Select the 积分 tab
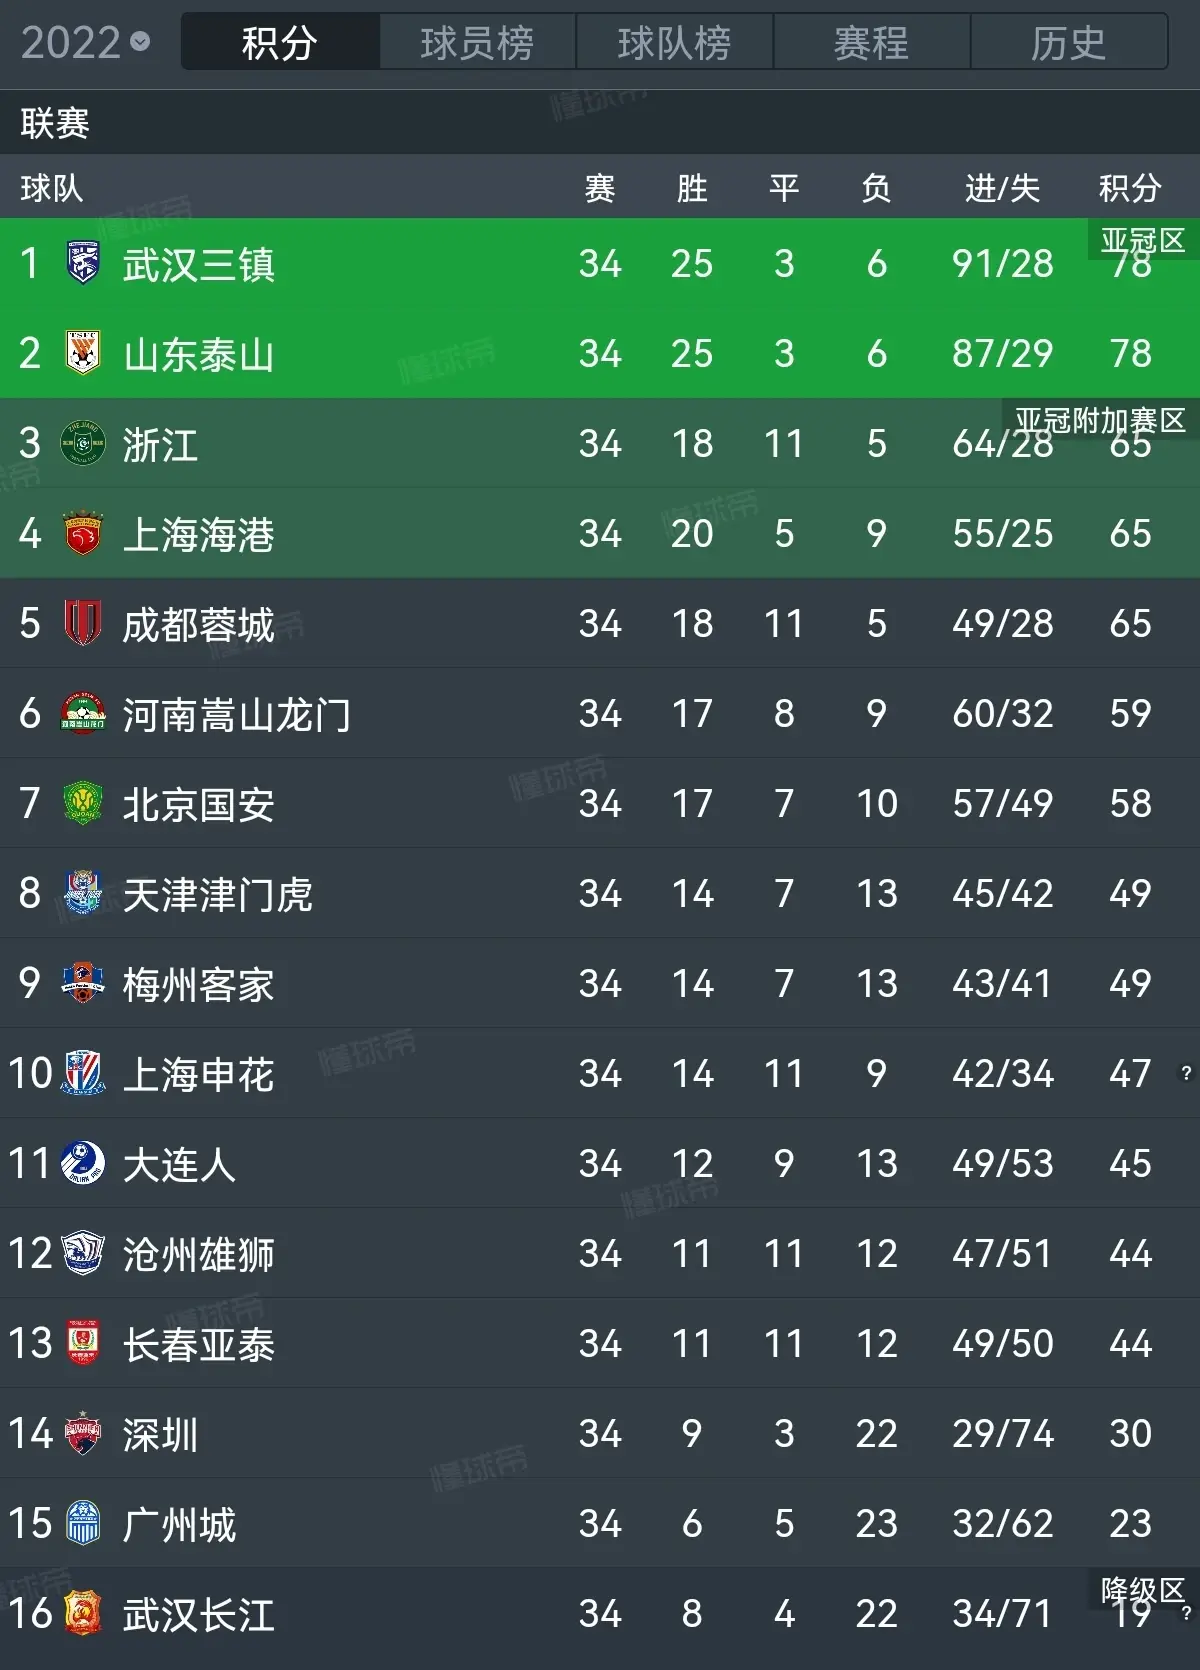This screenshot has height=1670, width=1200. coord(280,42)
